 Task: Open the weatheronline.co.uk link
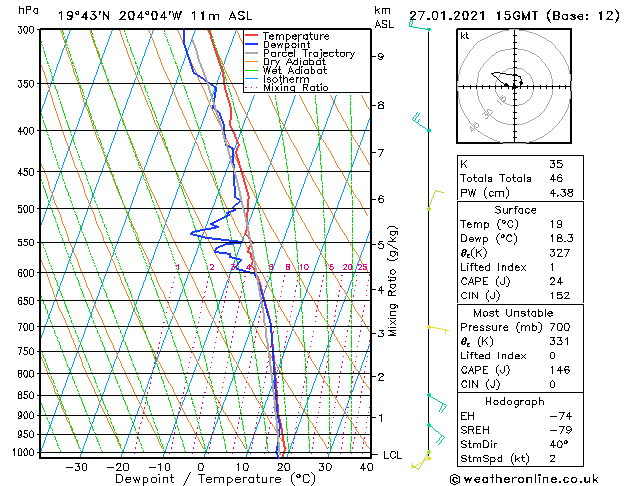click(524, 479)
